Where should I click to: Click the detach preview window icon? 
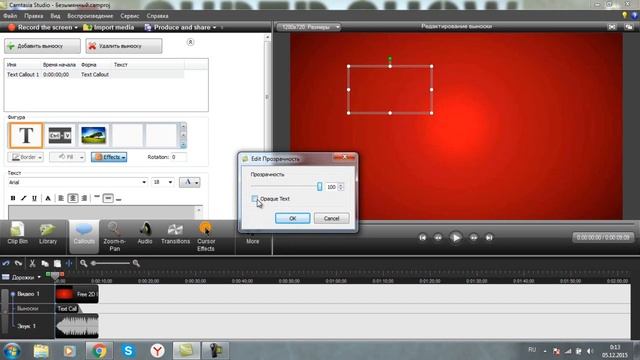click(x=629, y=27)
